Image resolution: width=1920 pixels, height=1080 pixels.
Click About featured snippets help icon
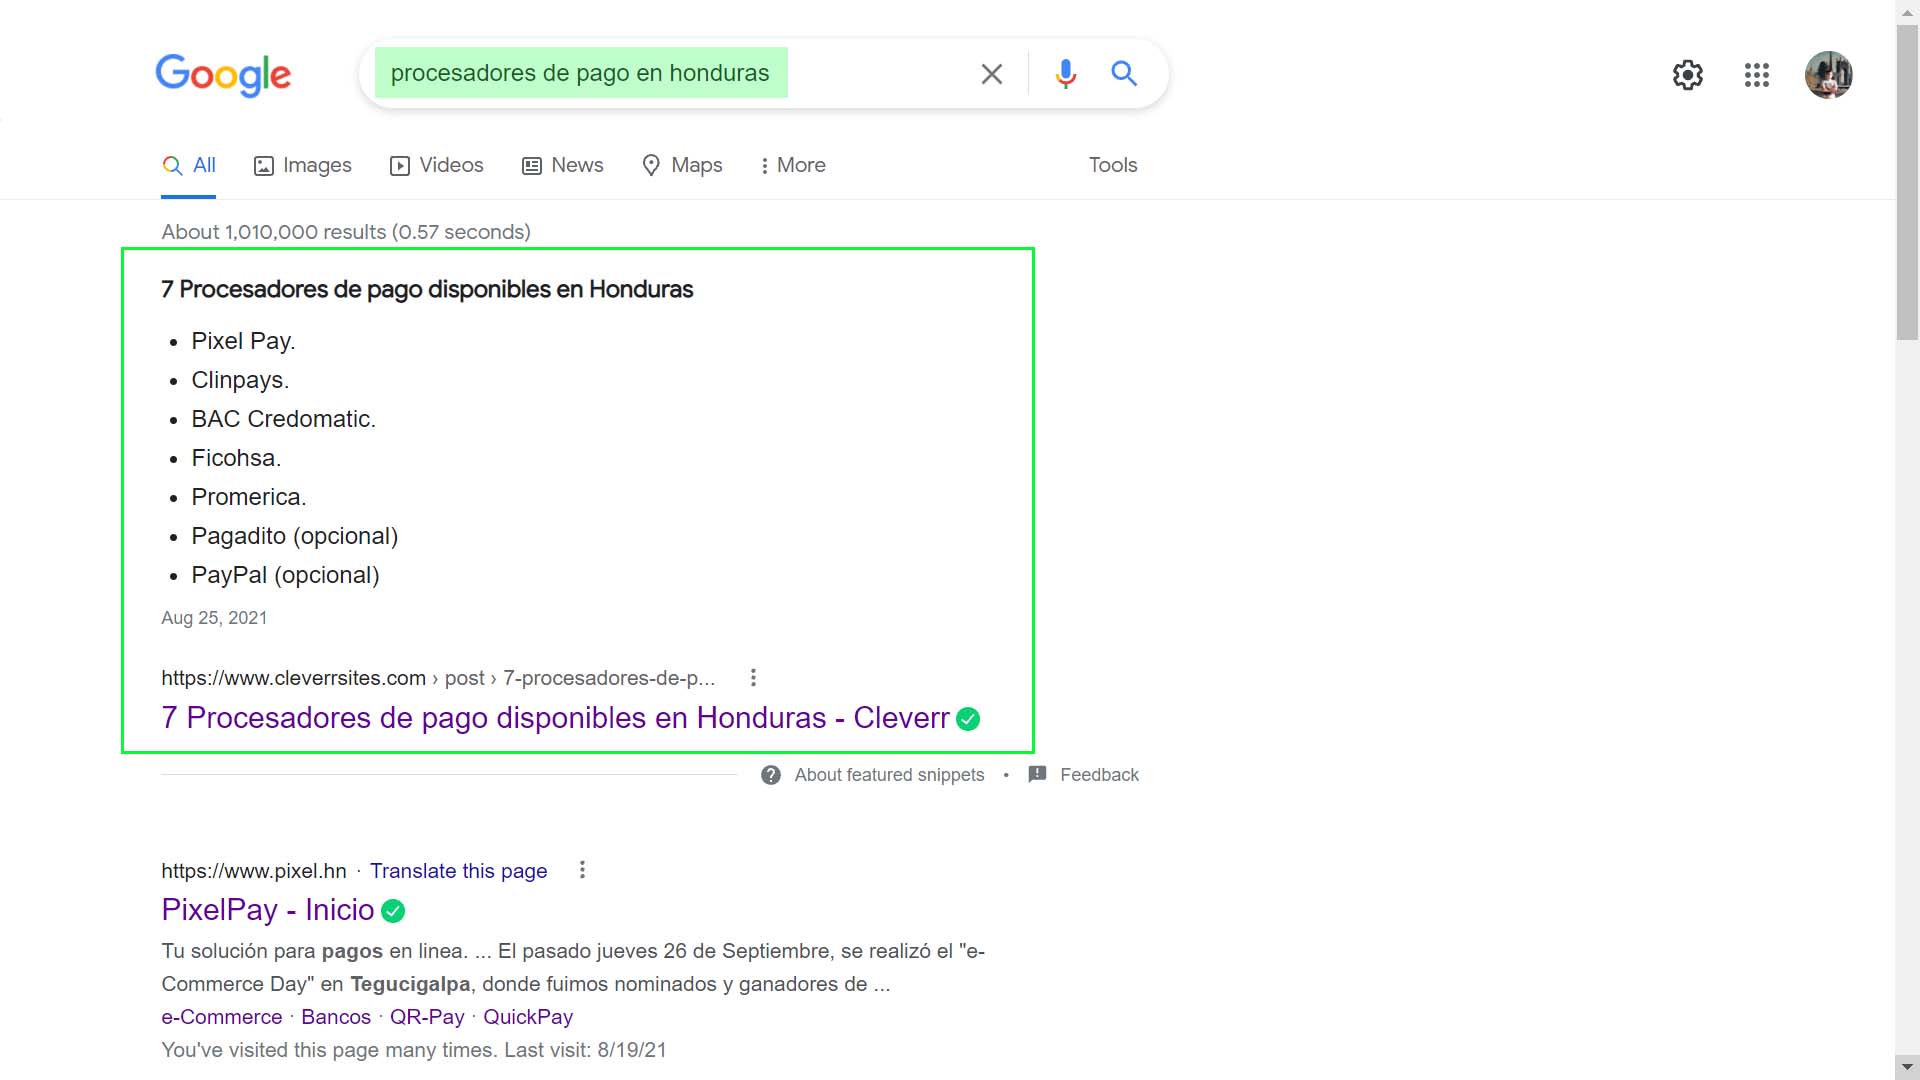pyautogui.click(x=770, y=775)
